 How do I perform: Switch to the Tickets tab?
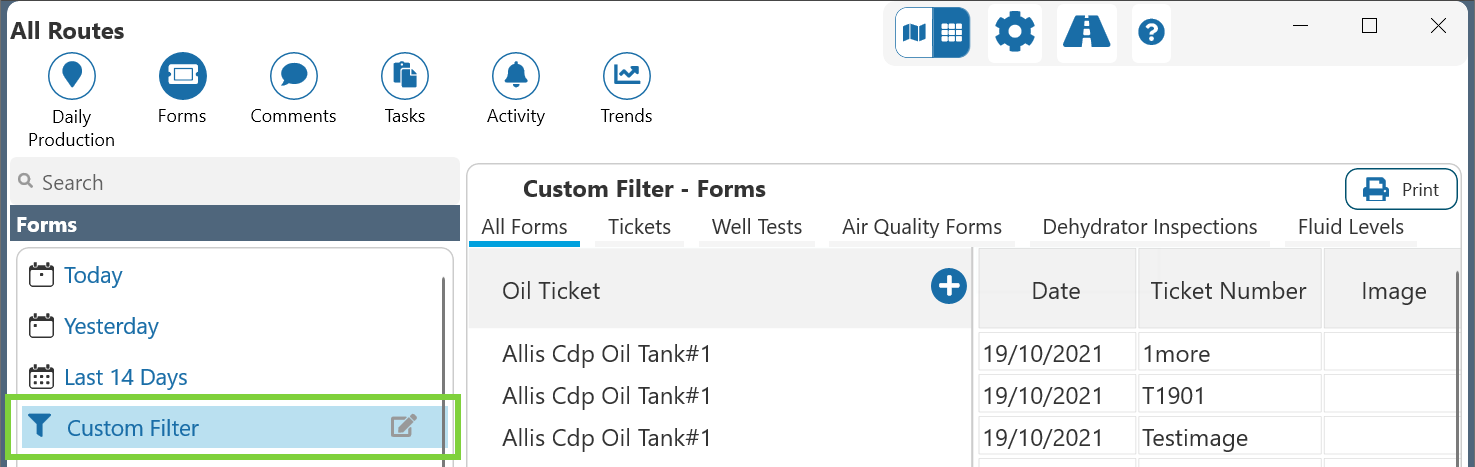click(x=639, y=227)
